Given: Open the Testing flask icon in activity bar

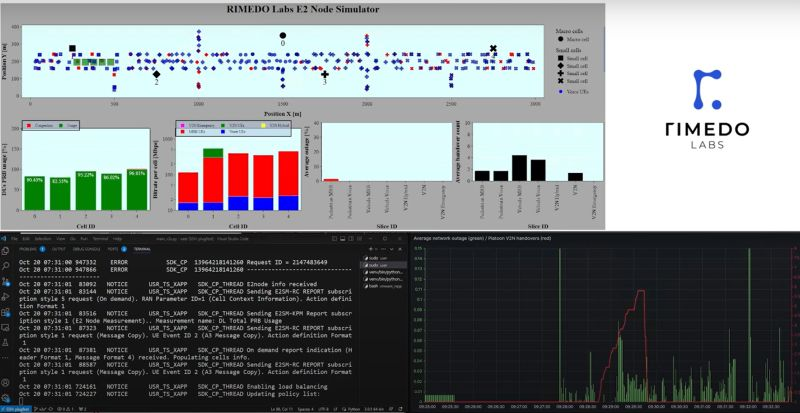Looking at the screenshot, I should (x=5, y=343).
